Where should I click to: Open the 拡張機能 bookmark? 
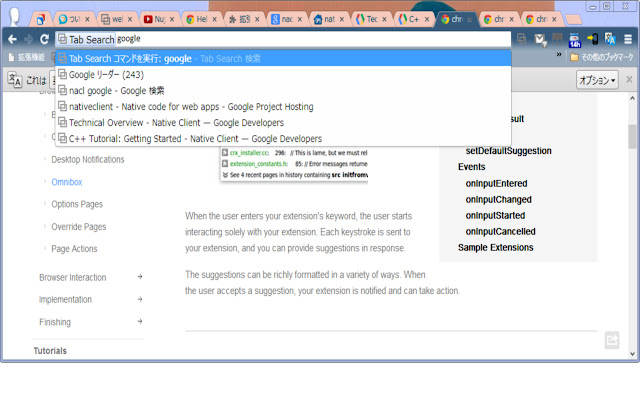pos(27,57)
